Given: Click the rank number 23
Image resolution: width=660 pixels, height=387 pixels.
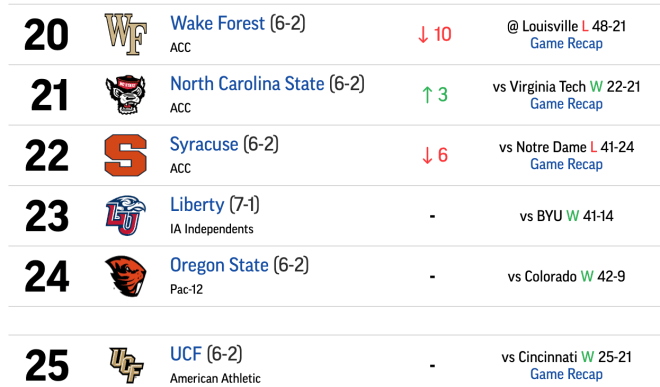Looking at the screenshot, I should pos(47,216).
